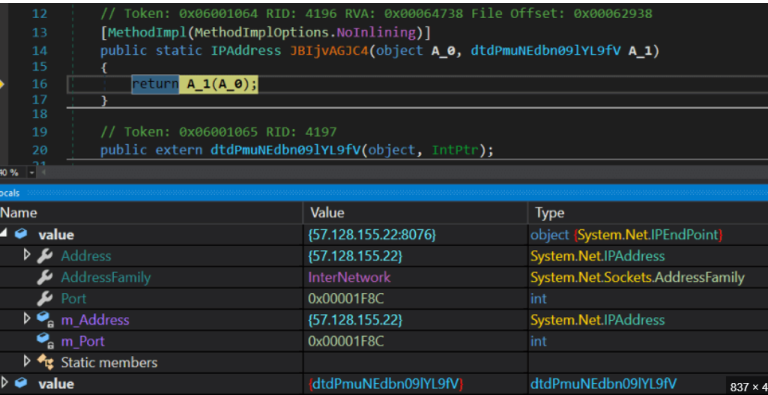Select the m_Port value 0x00001F8C cell
The image size is (768, 395).
415,341
